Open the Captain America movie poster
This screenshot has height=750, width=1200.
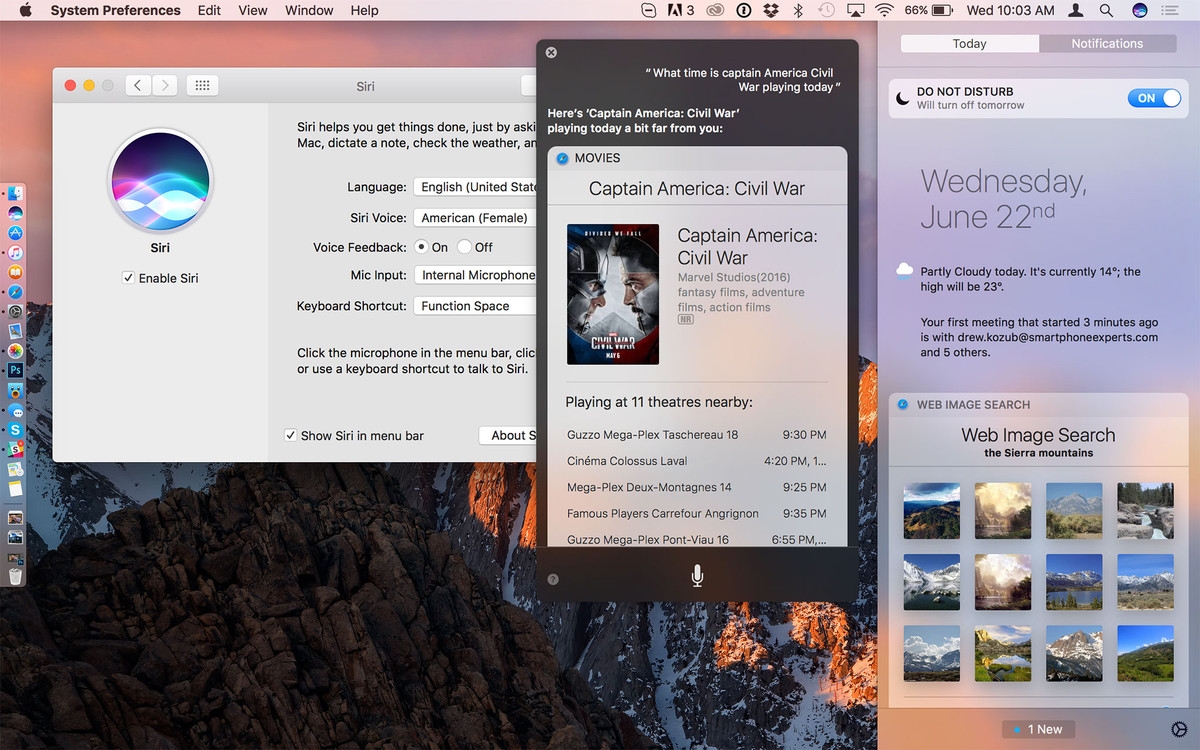click(613, 294)
